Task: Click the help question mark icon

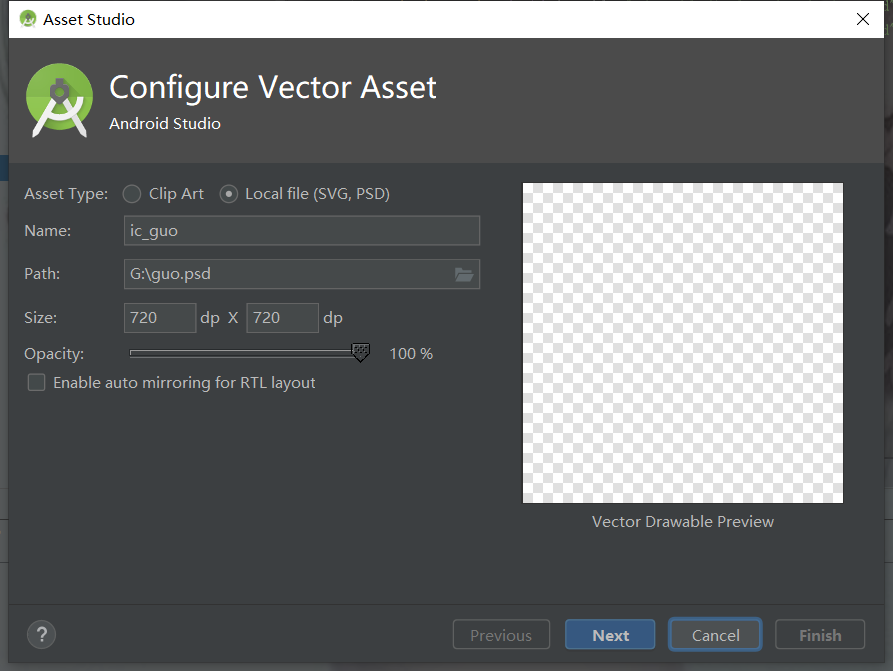Action: (x=41, y=635)
